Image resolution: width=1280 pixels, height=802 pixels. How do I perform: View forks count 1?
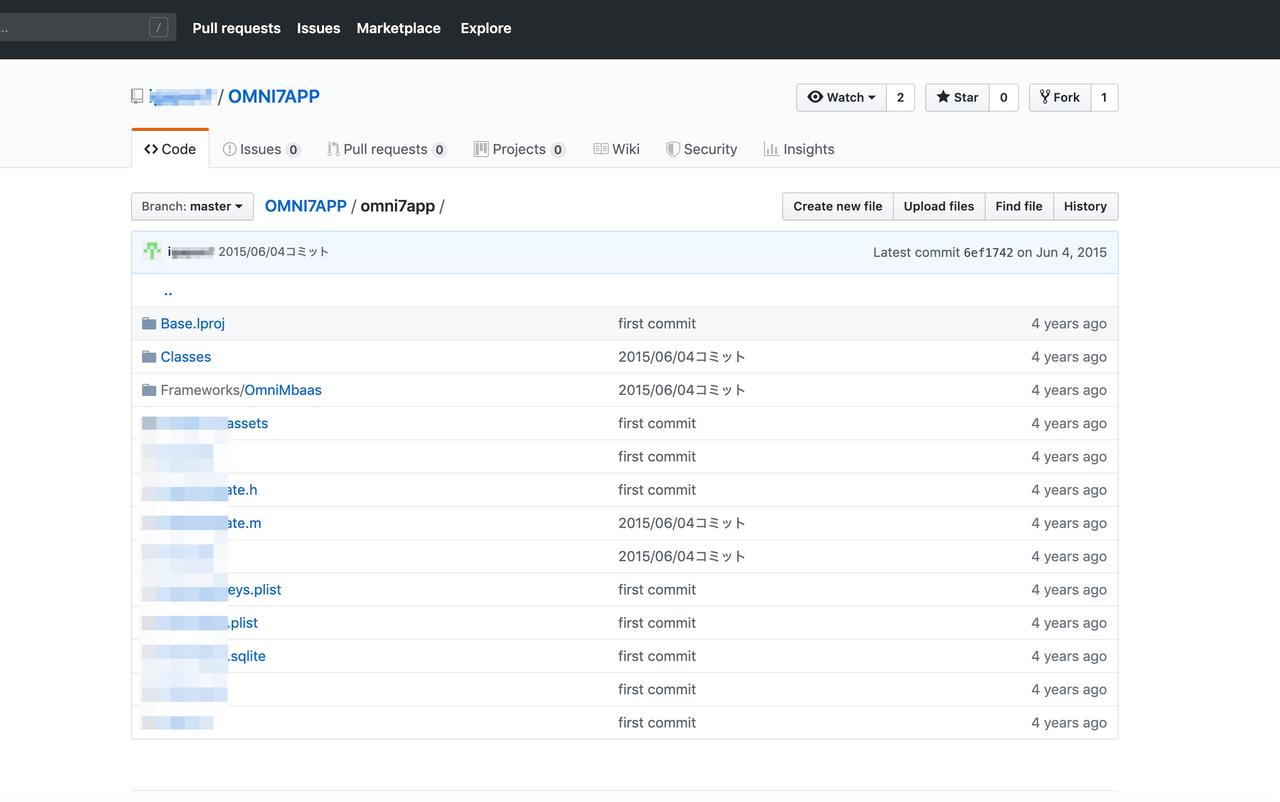pyautogui.click(x=1104, y=97)
